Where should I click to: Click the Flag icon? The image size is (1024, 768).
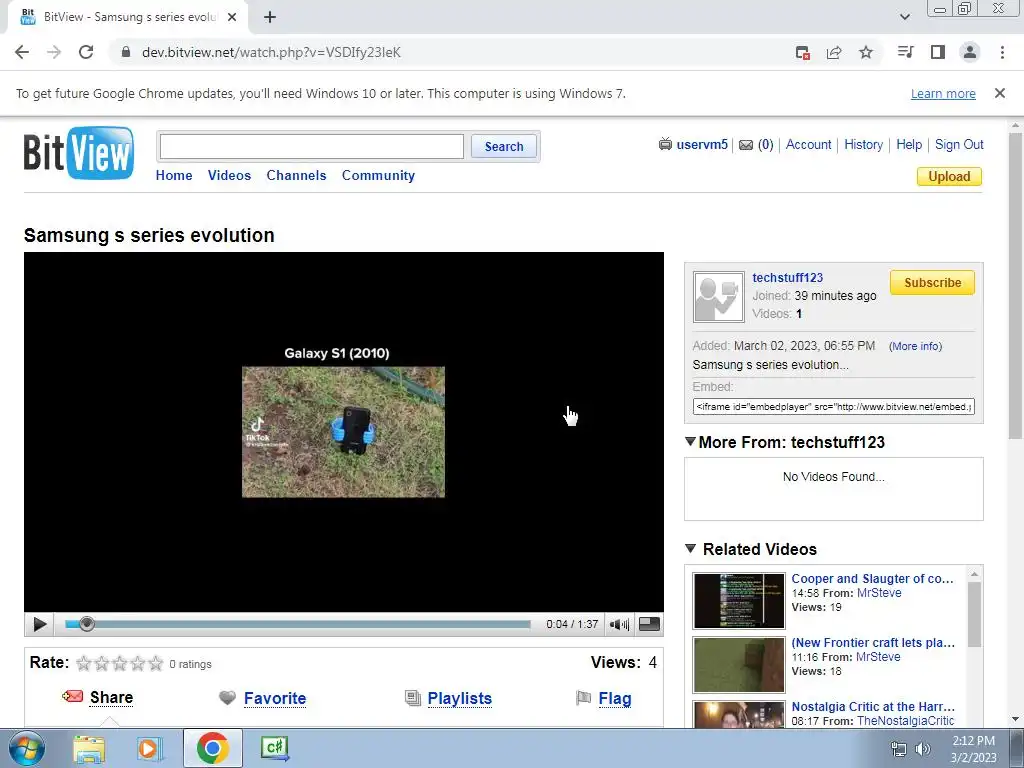pos(583,698)
